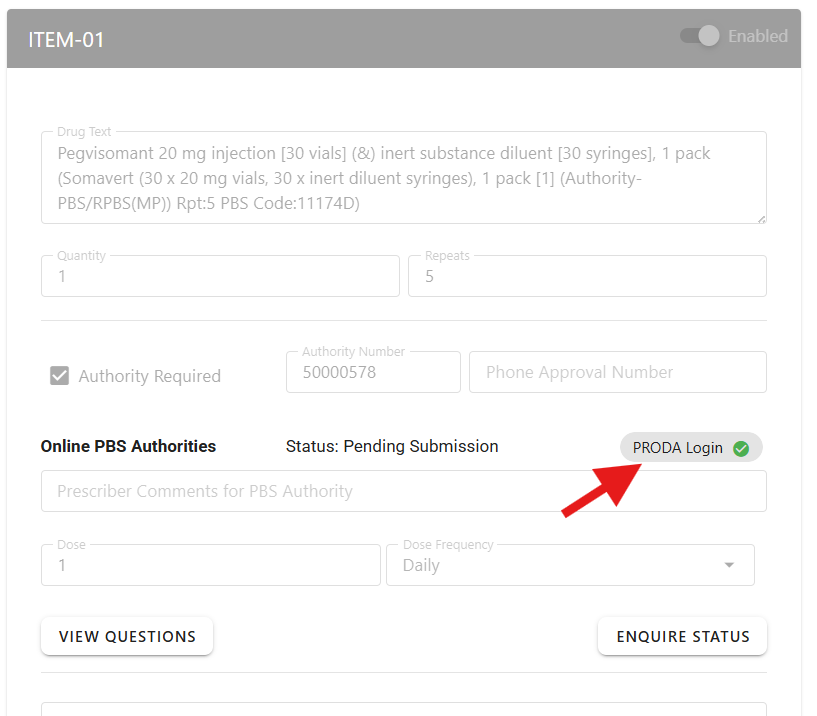Click the Prescriber Comments for PBS Authority field

(403, 491)
